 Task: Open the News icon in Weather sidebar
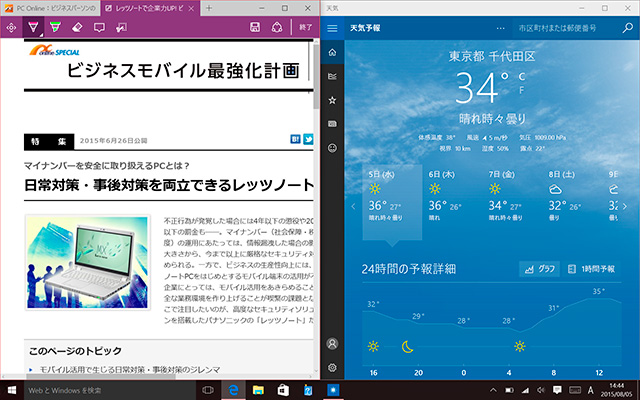332,124
